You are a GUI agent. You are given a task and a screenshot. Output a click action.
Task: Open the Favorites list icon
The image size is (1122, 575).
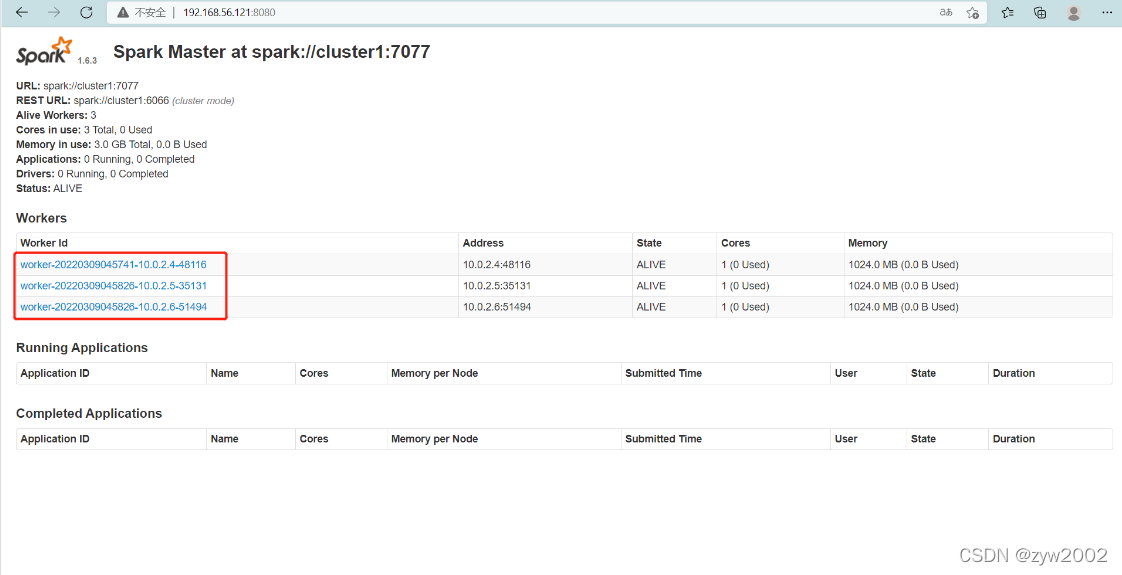point(1008,12)
